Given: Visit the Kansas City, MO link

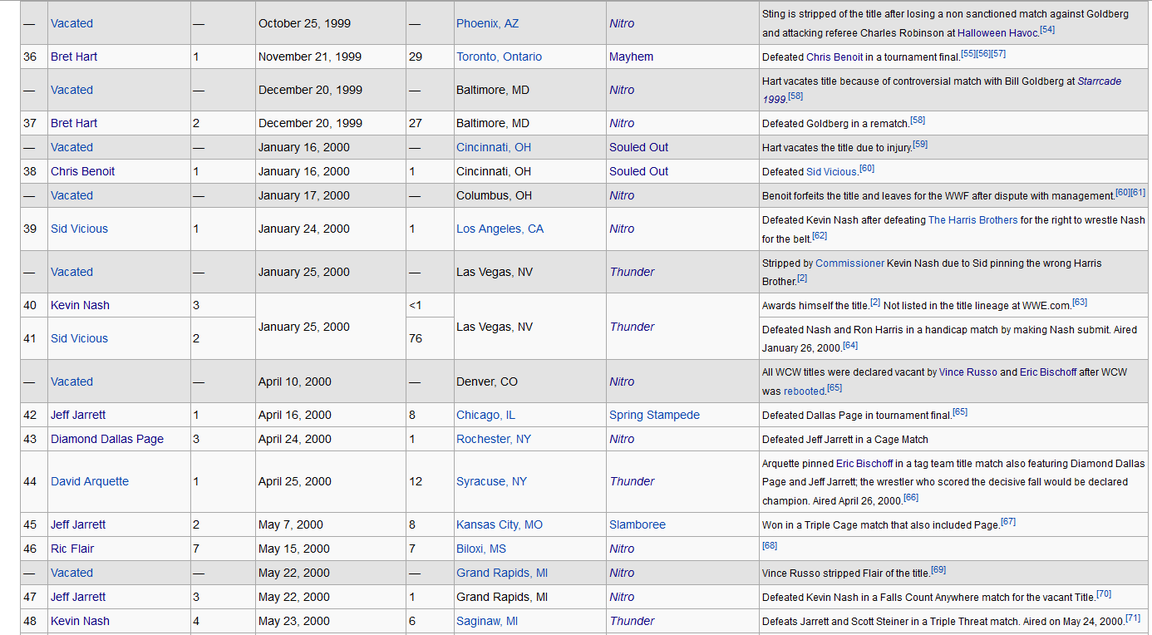Looking at the screenshot, I should point(499,525).
